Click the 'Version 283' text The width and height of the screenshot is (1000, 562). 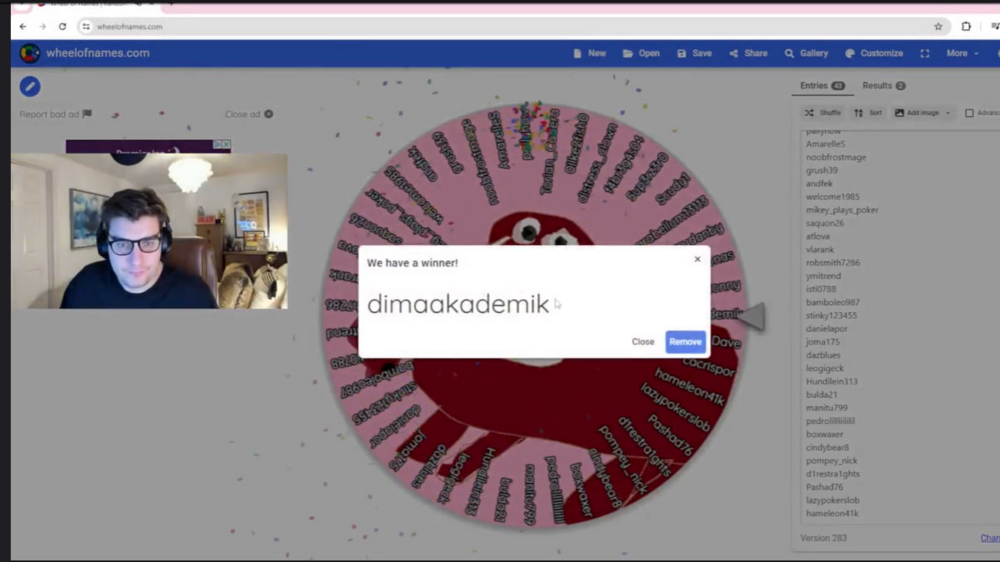(823, 538)
